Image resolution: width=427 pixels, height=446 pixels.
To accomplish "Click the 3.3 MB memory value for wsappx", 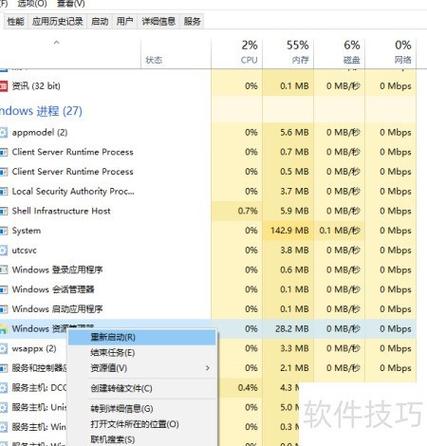I will click(x=294, y=349).
